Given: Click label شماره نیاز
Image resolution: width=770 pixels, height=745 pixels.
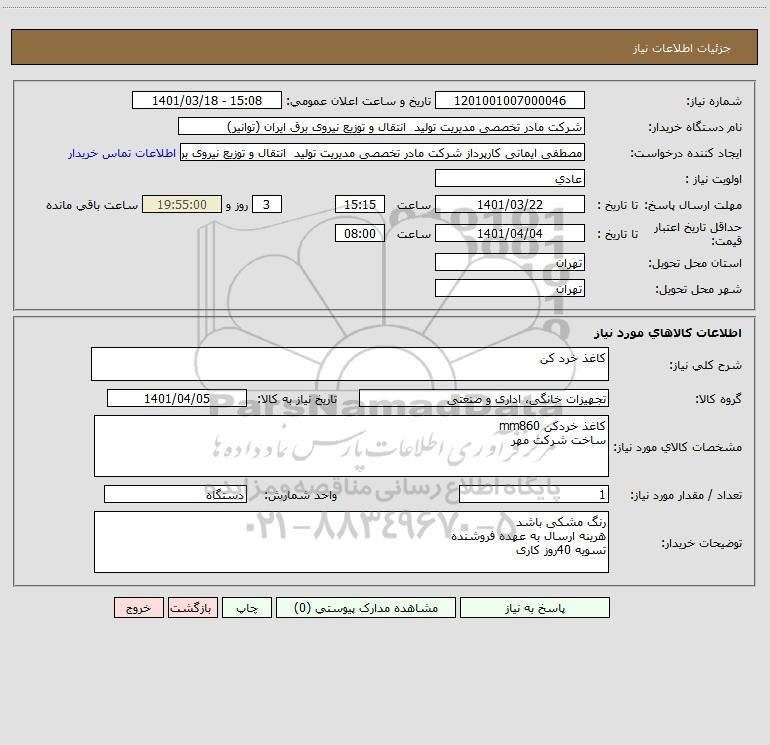Looking at the screenshot, I should pos(714,101).
